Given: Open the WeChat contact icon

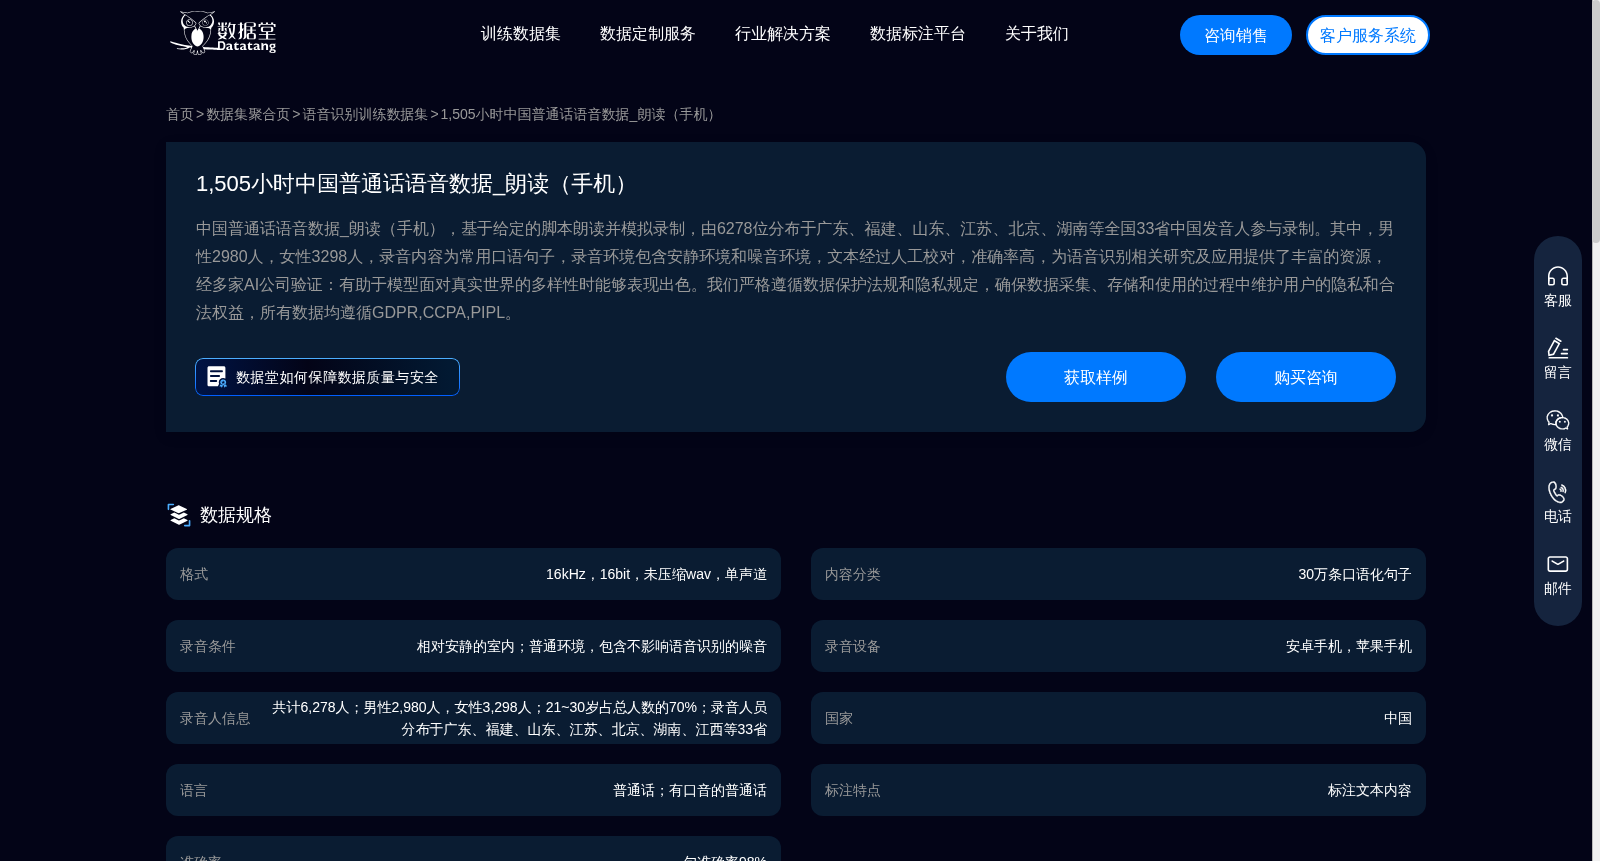Looking at the screenshot, I should (x=1557, y=420).
